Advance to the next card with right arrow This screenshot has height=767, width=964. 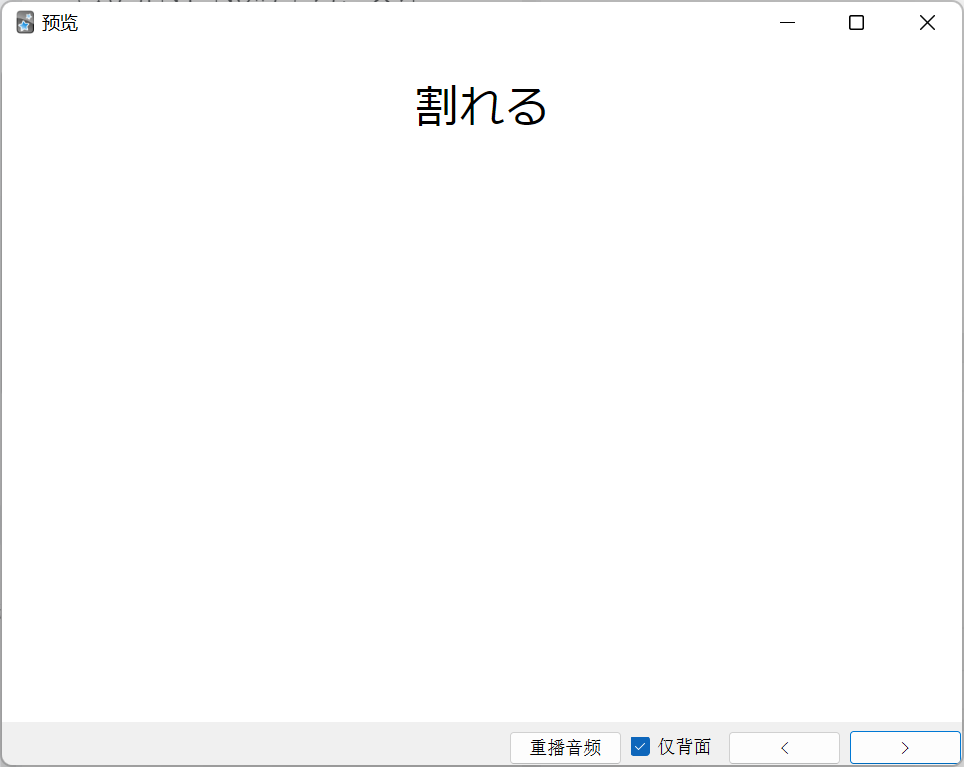tap(905, 748)
